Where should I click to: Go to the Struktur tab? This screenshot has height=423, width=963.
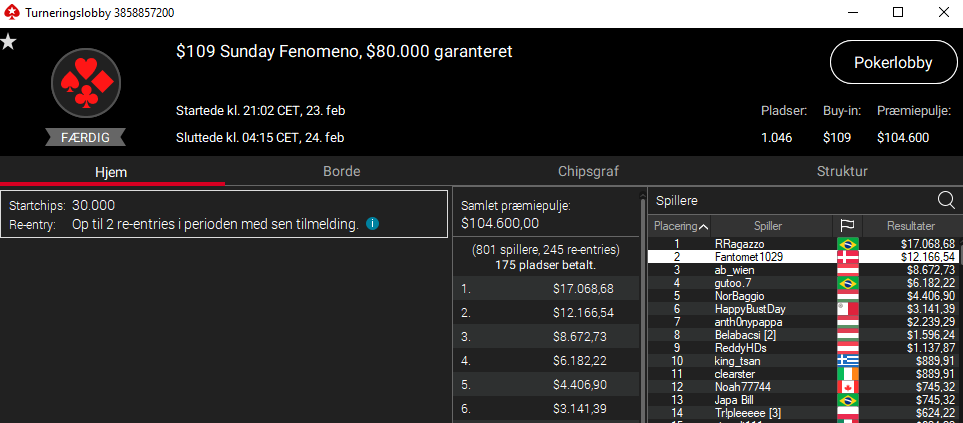point(842,171)
